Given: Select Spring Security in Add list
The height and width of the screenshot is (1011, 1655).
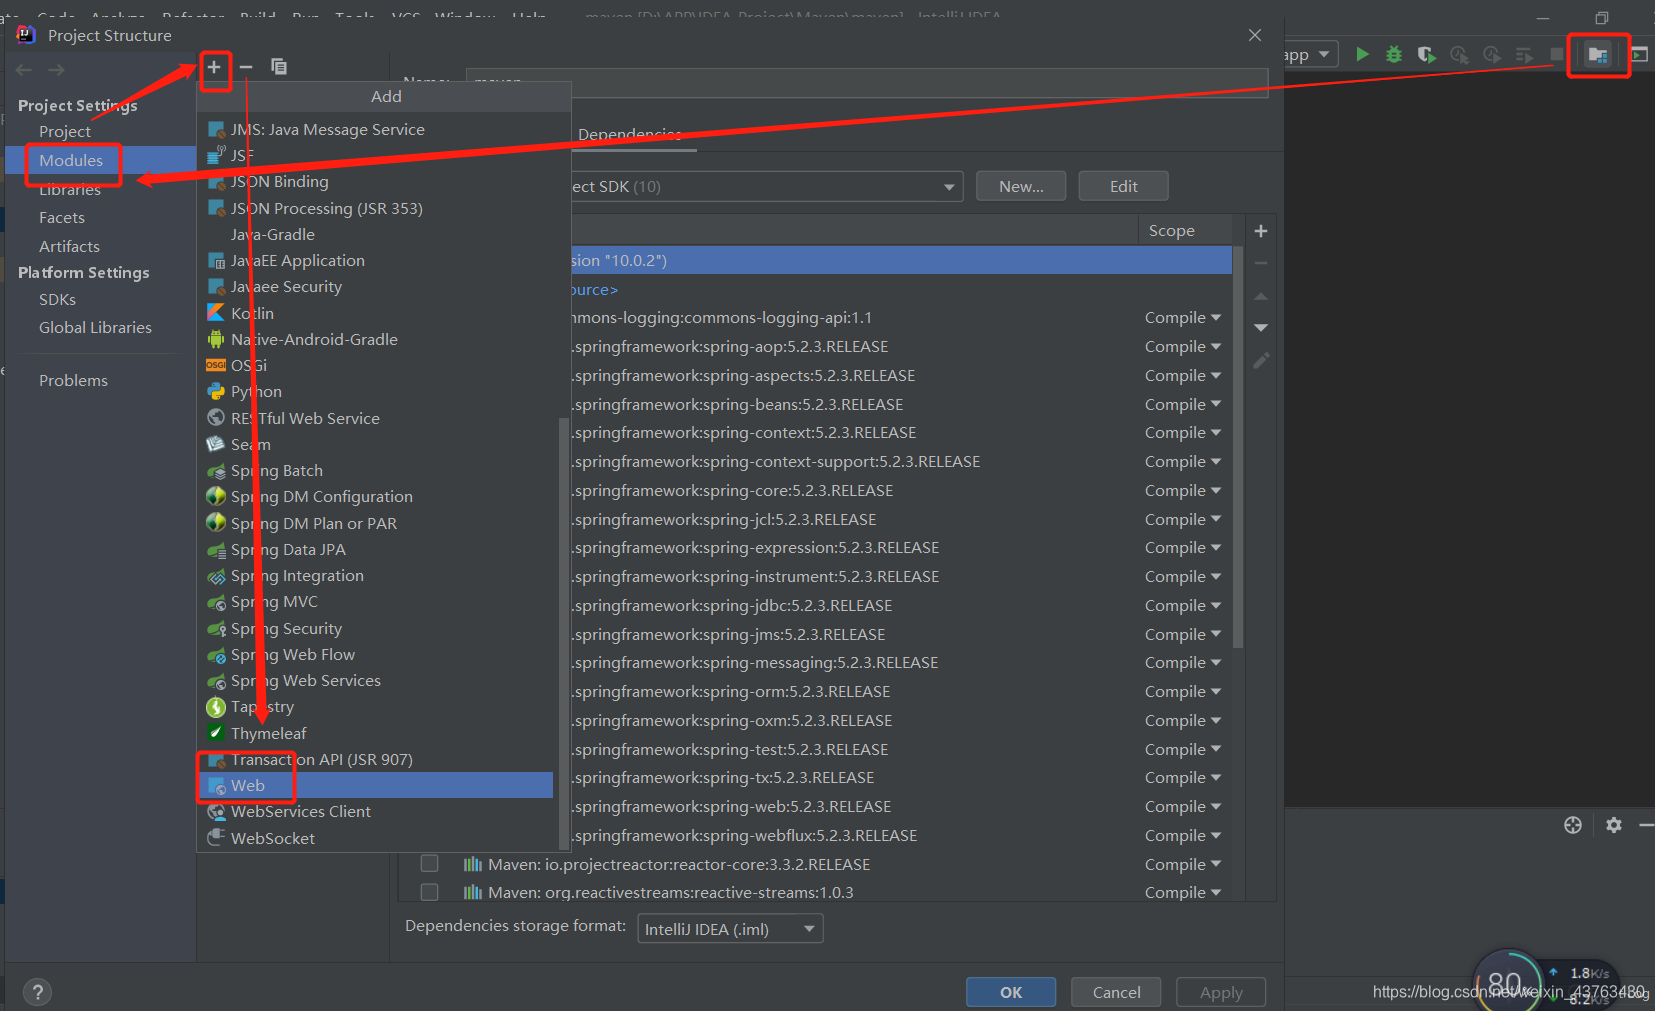Looking at the screenshot, I should pos(375,628).
